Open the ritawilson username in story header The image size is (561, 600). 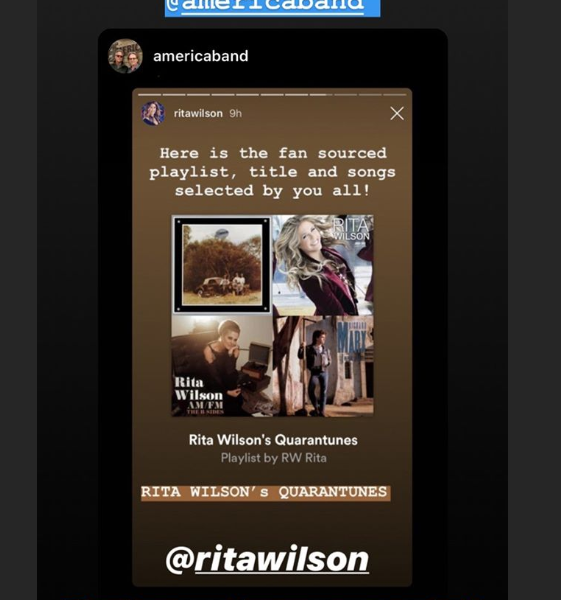[198, 113]
